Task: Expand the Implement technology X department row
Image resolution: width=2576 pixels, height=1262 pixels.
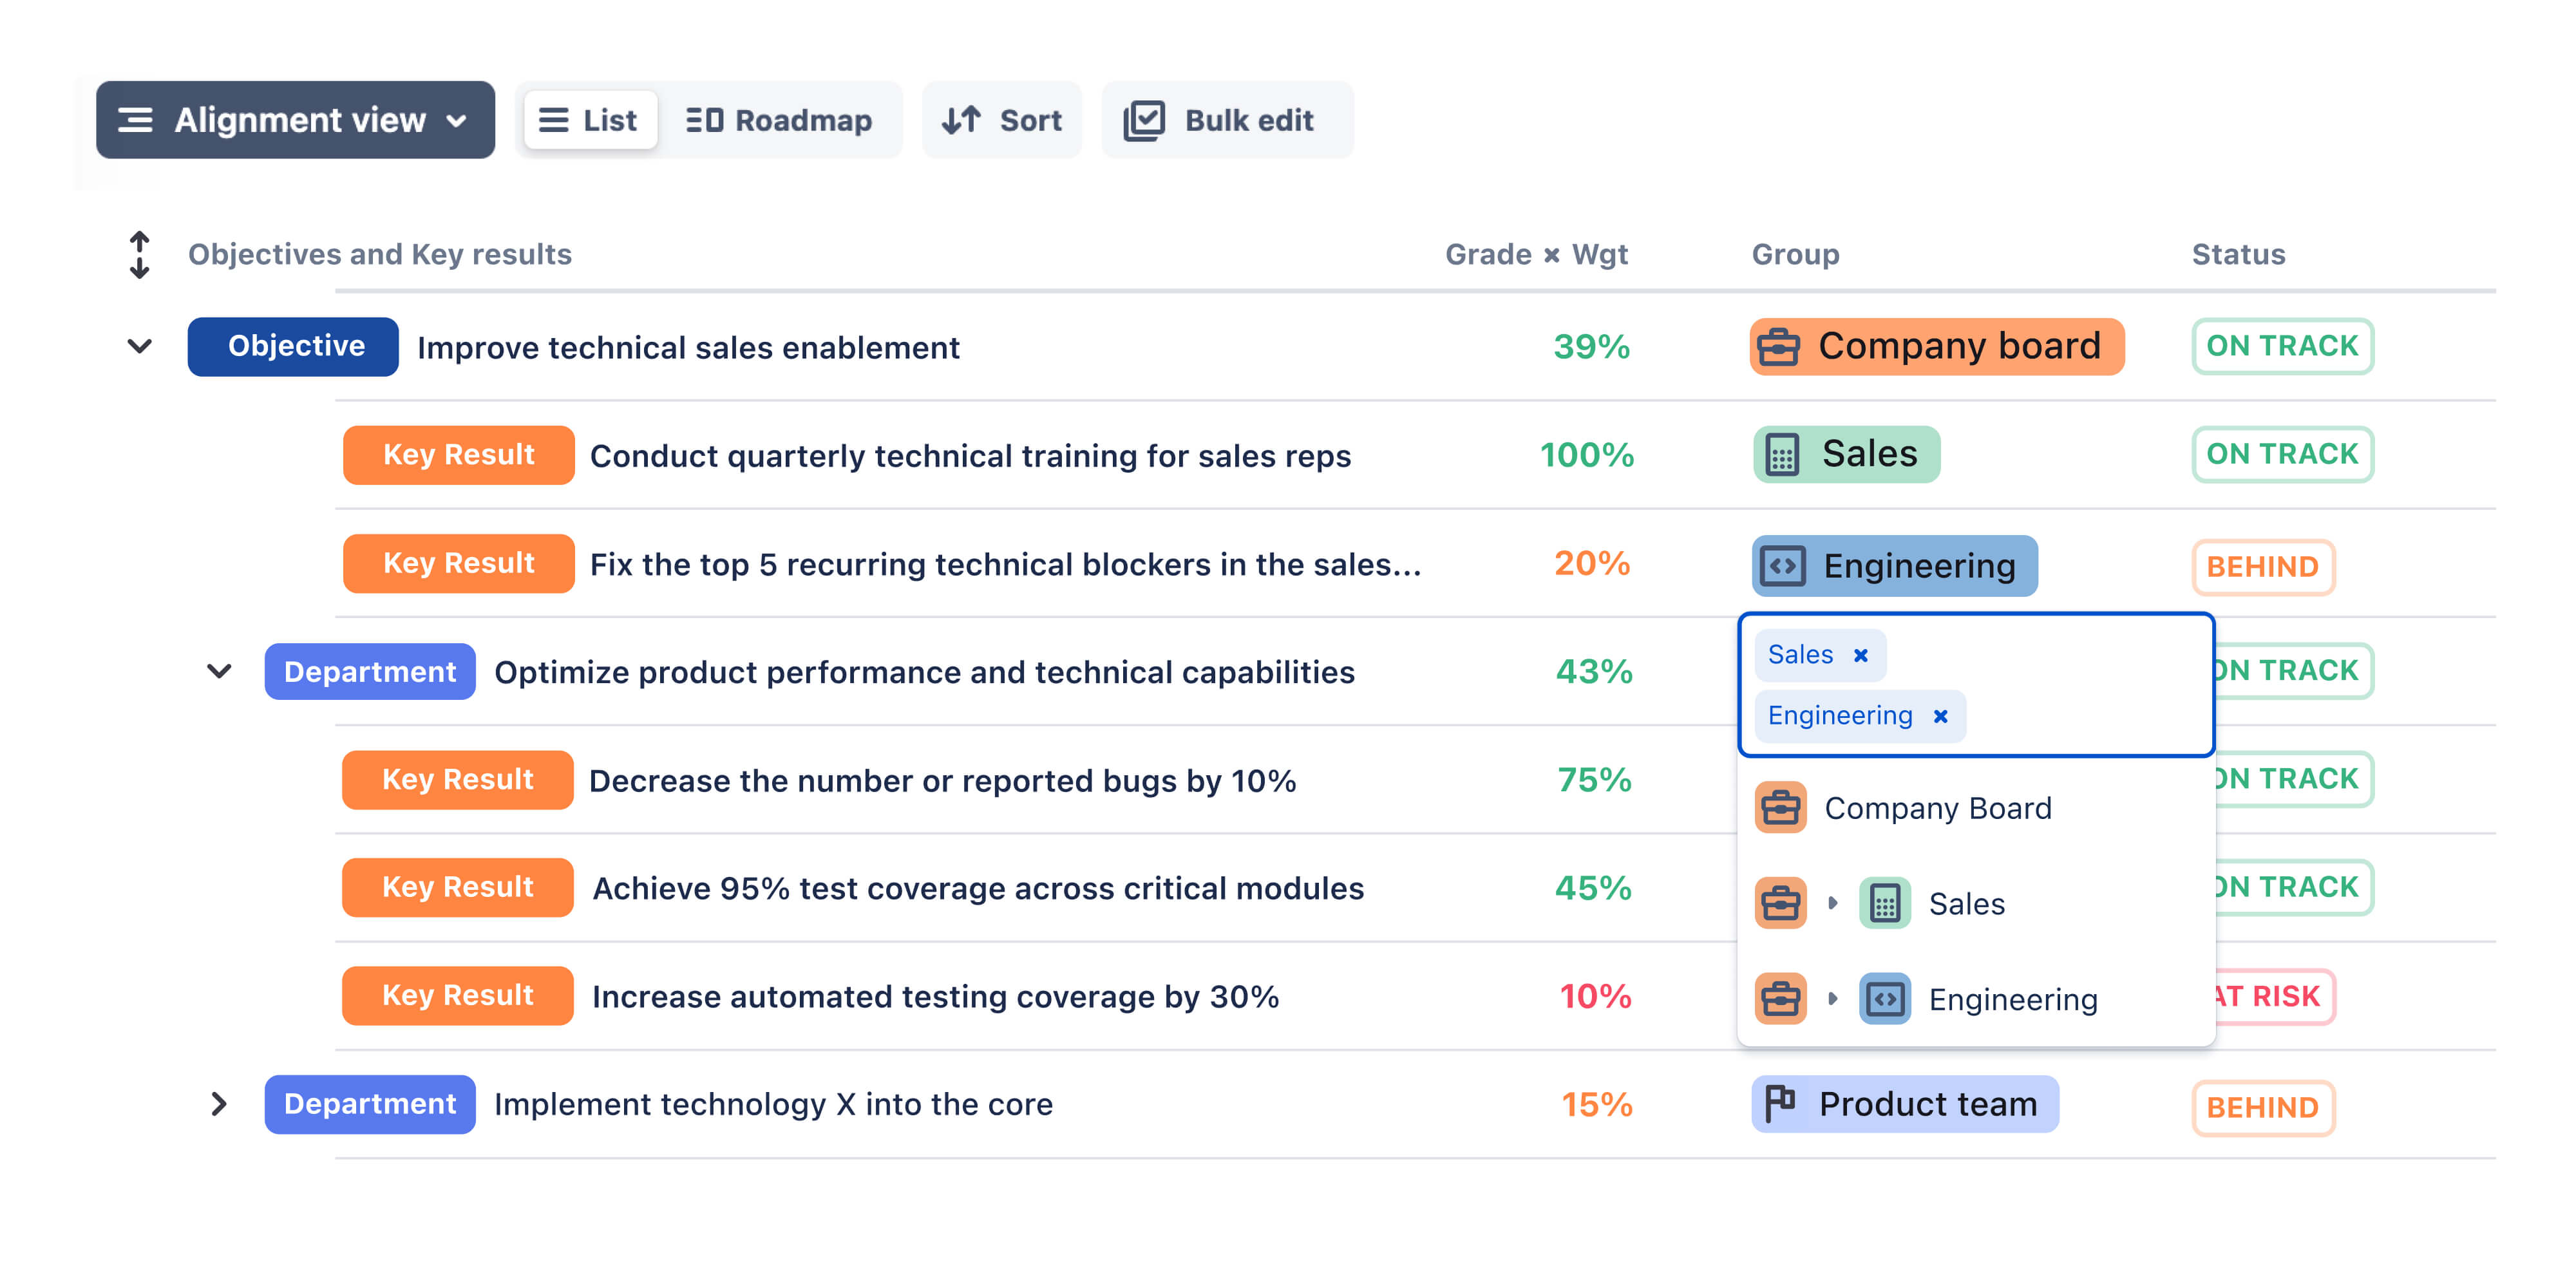Action: (219, 1103)
